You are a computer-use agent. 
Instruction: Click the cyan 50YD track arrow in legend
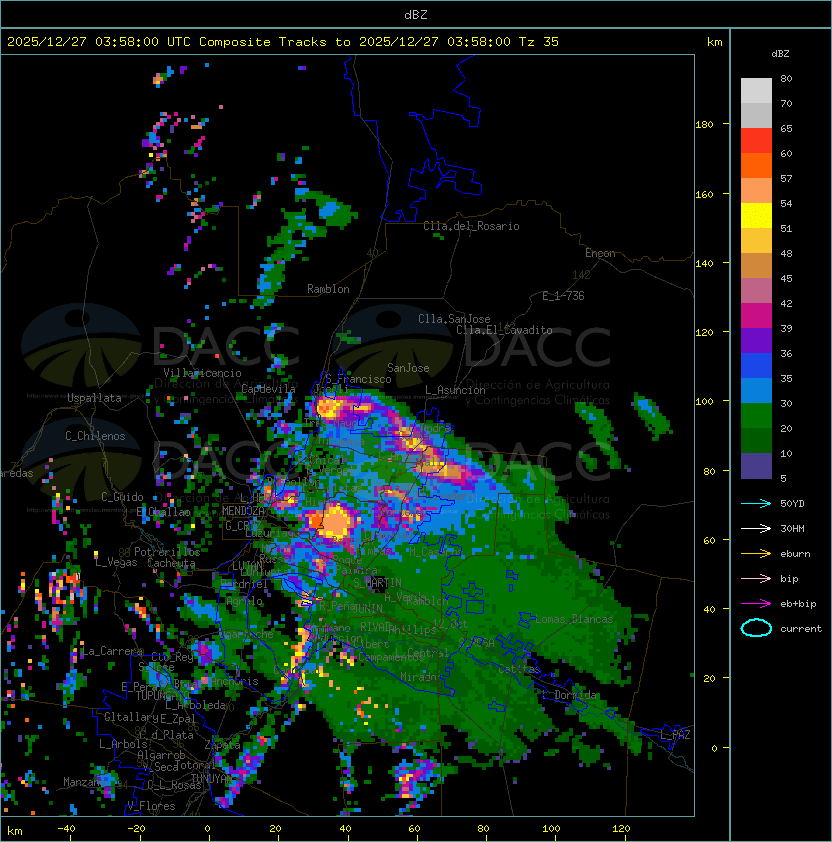[756, 503]
